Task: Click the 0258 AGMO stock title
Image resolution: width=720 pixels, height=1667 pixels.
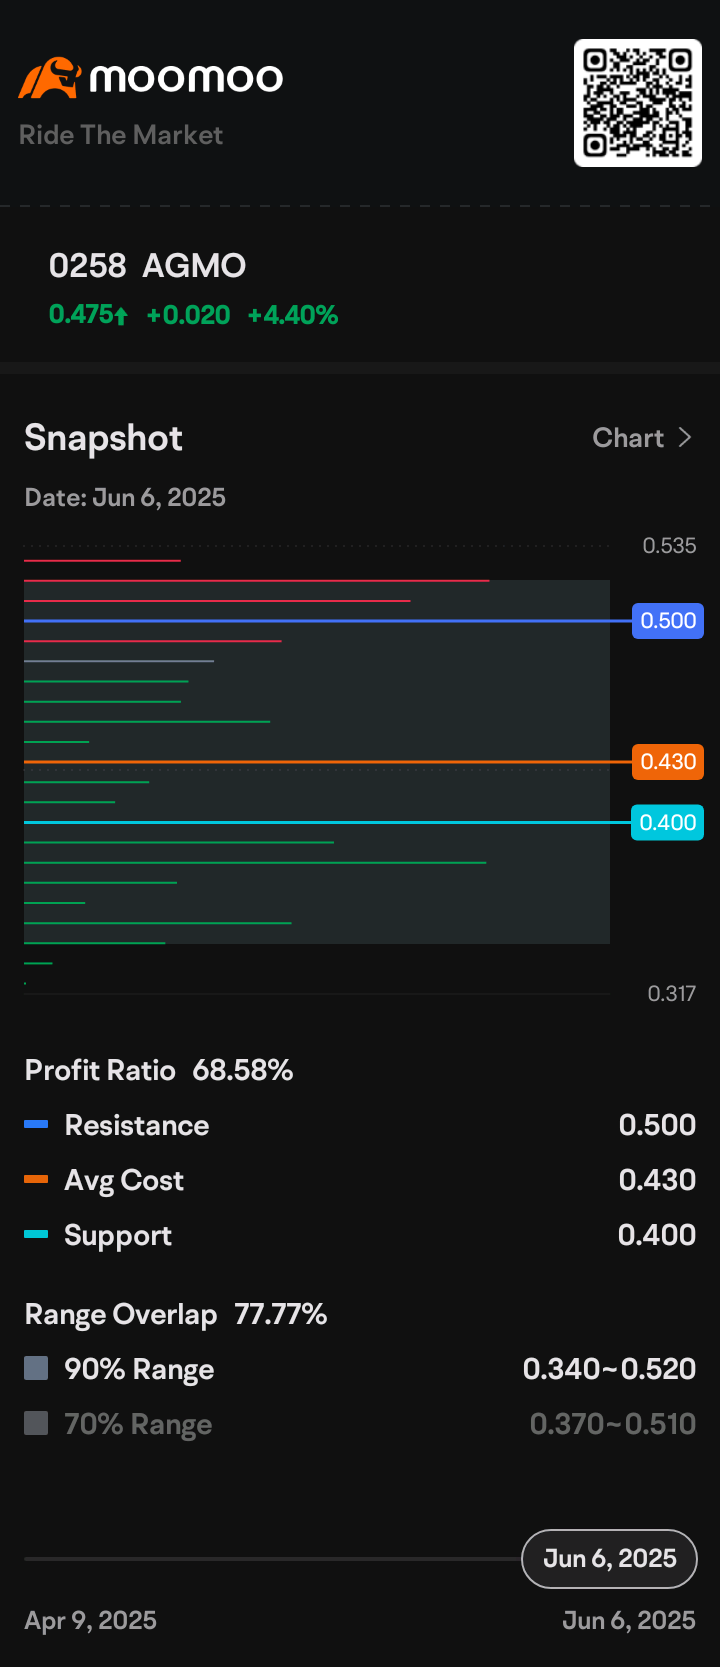Action: pyautogui.click(x=147, y=266)
